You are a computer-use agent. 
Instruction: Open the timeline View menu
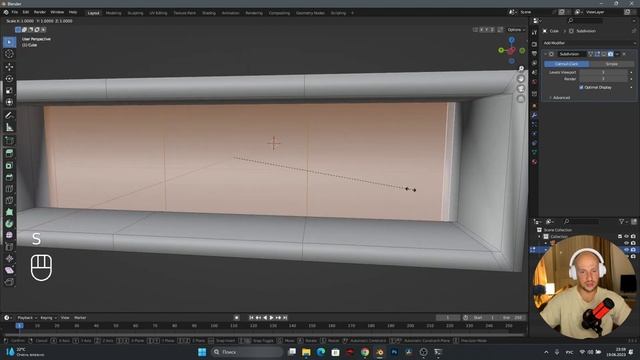pyautogui.click(x=65, y=318)
